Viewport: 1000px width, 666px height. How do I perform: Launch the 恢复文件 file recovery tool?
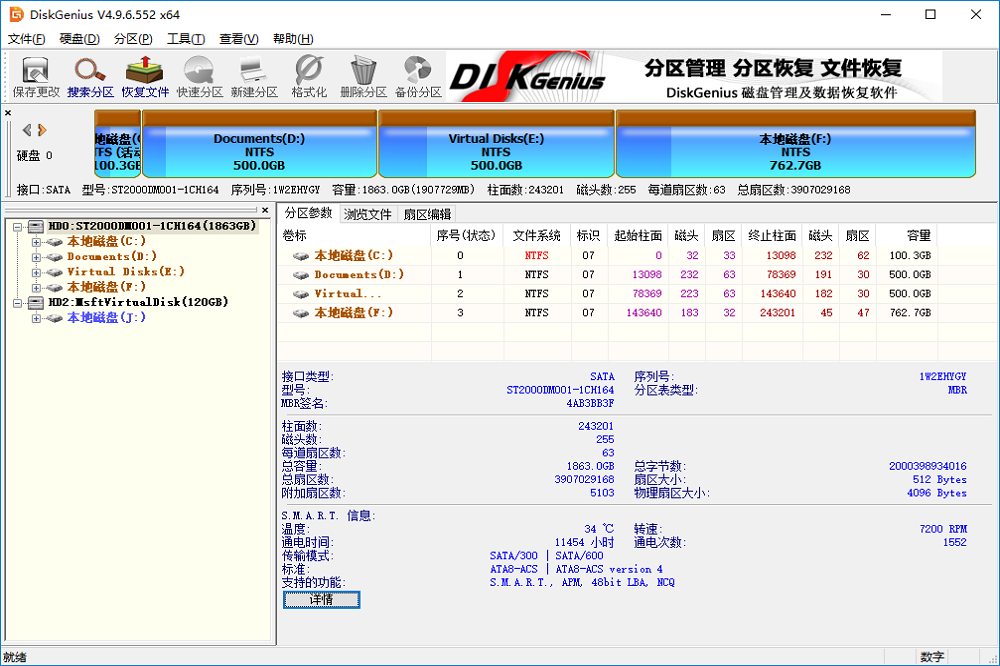145,77
